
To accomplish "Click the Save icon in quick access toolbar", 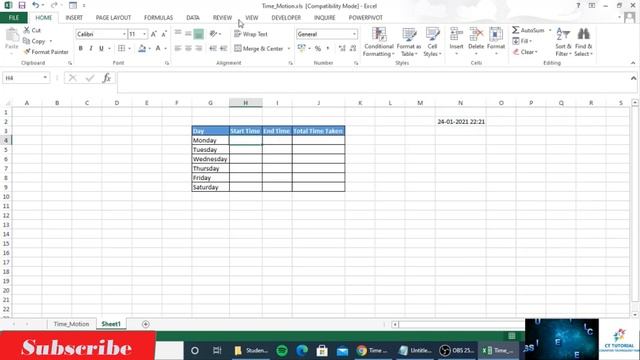I will (x=22, y=5).
